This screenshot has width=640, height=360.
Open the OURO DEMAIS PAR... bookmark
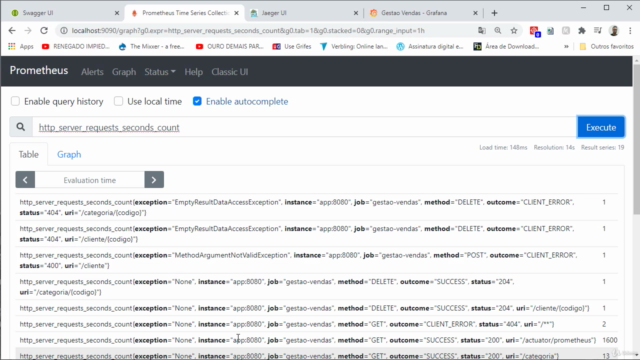(x=230, y=47)
